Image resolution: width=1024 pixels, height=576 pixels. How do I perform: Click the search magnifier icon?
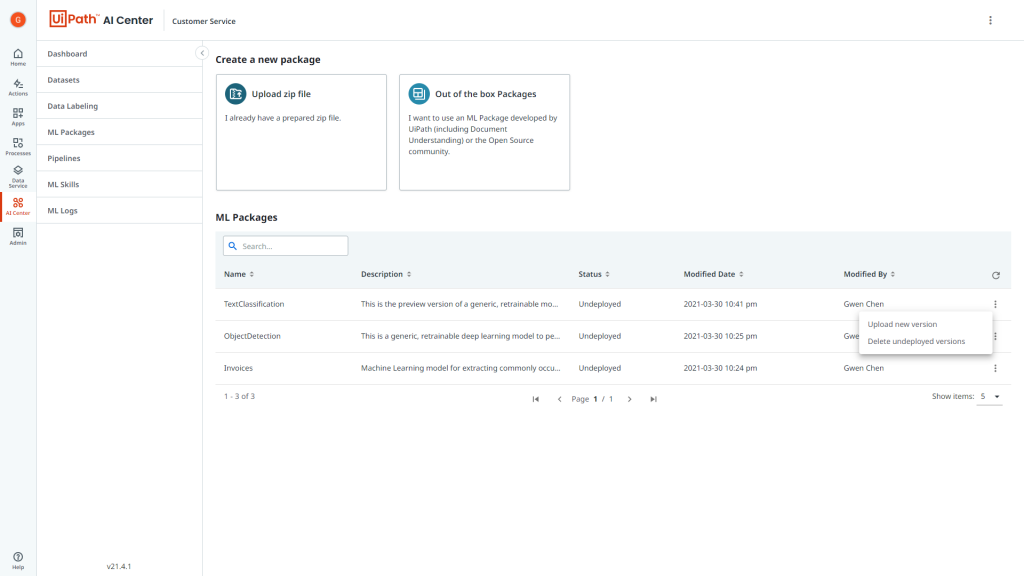coord(232,246)
